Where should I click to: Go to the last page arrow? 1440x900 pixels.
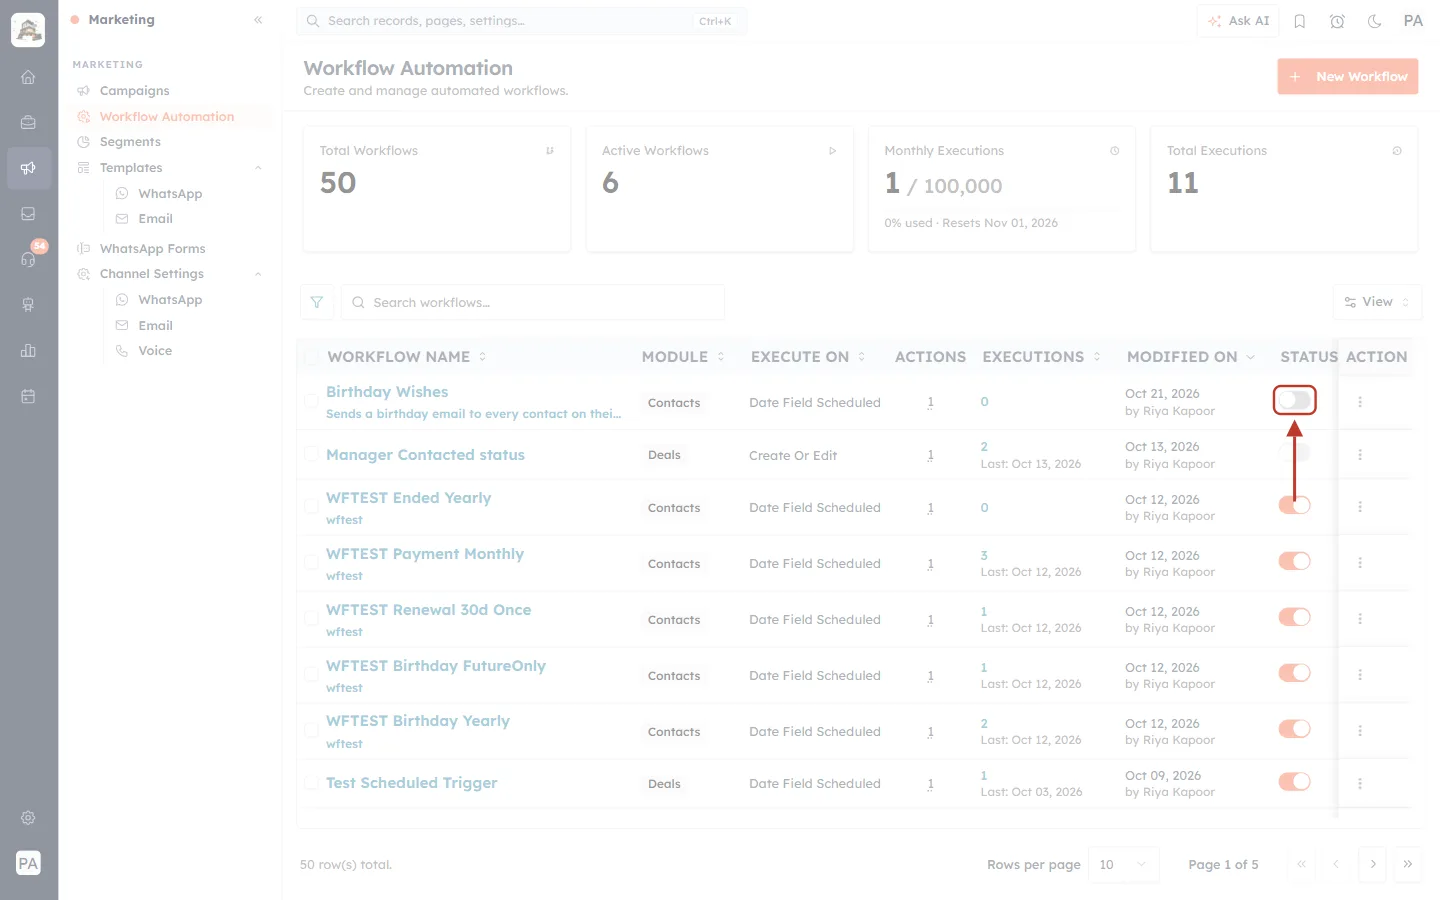(x=1408, y=864)
